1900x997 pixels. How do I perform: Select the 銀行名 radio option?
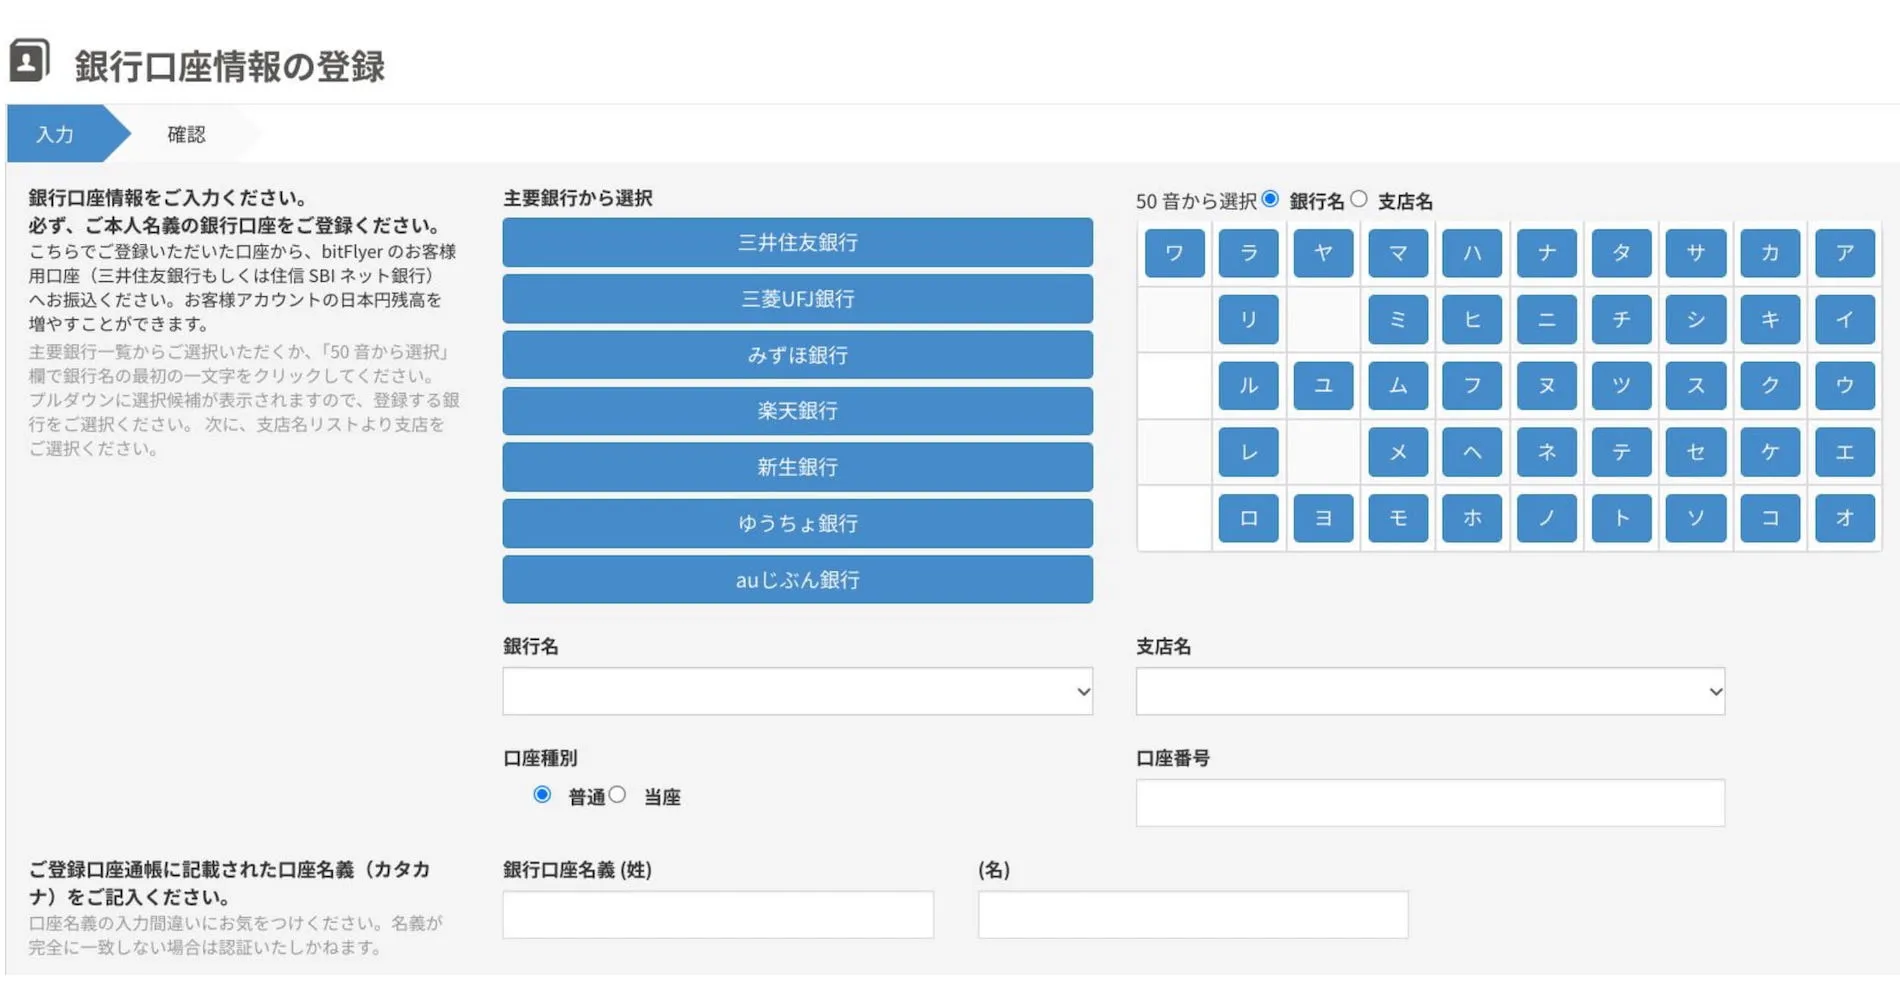click(1270, 199)
